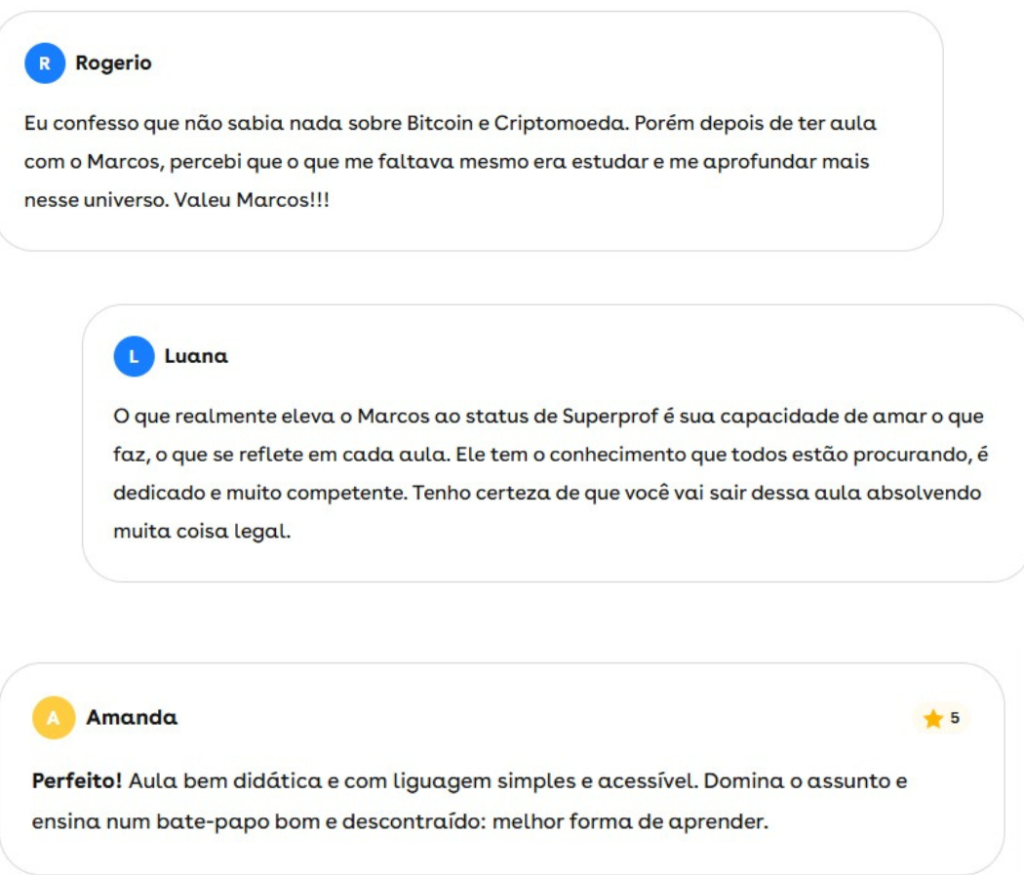Click the bold word "Perfeito!"

pos(77,781)
